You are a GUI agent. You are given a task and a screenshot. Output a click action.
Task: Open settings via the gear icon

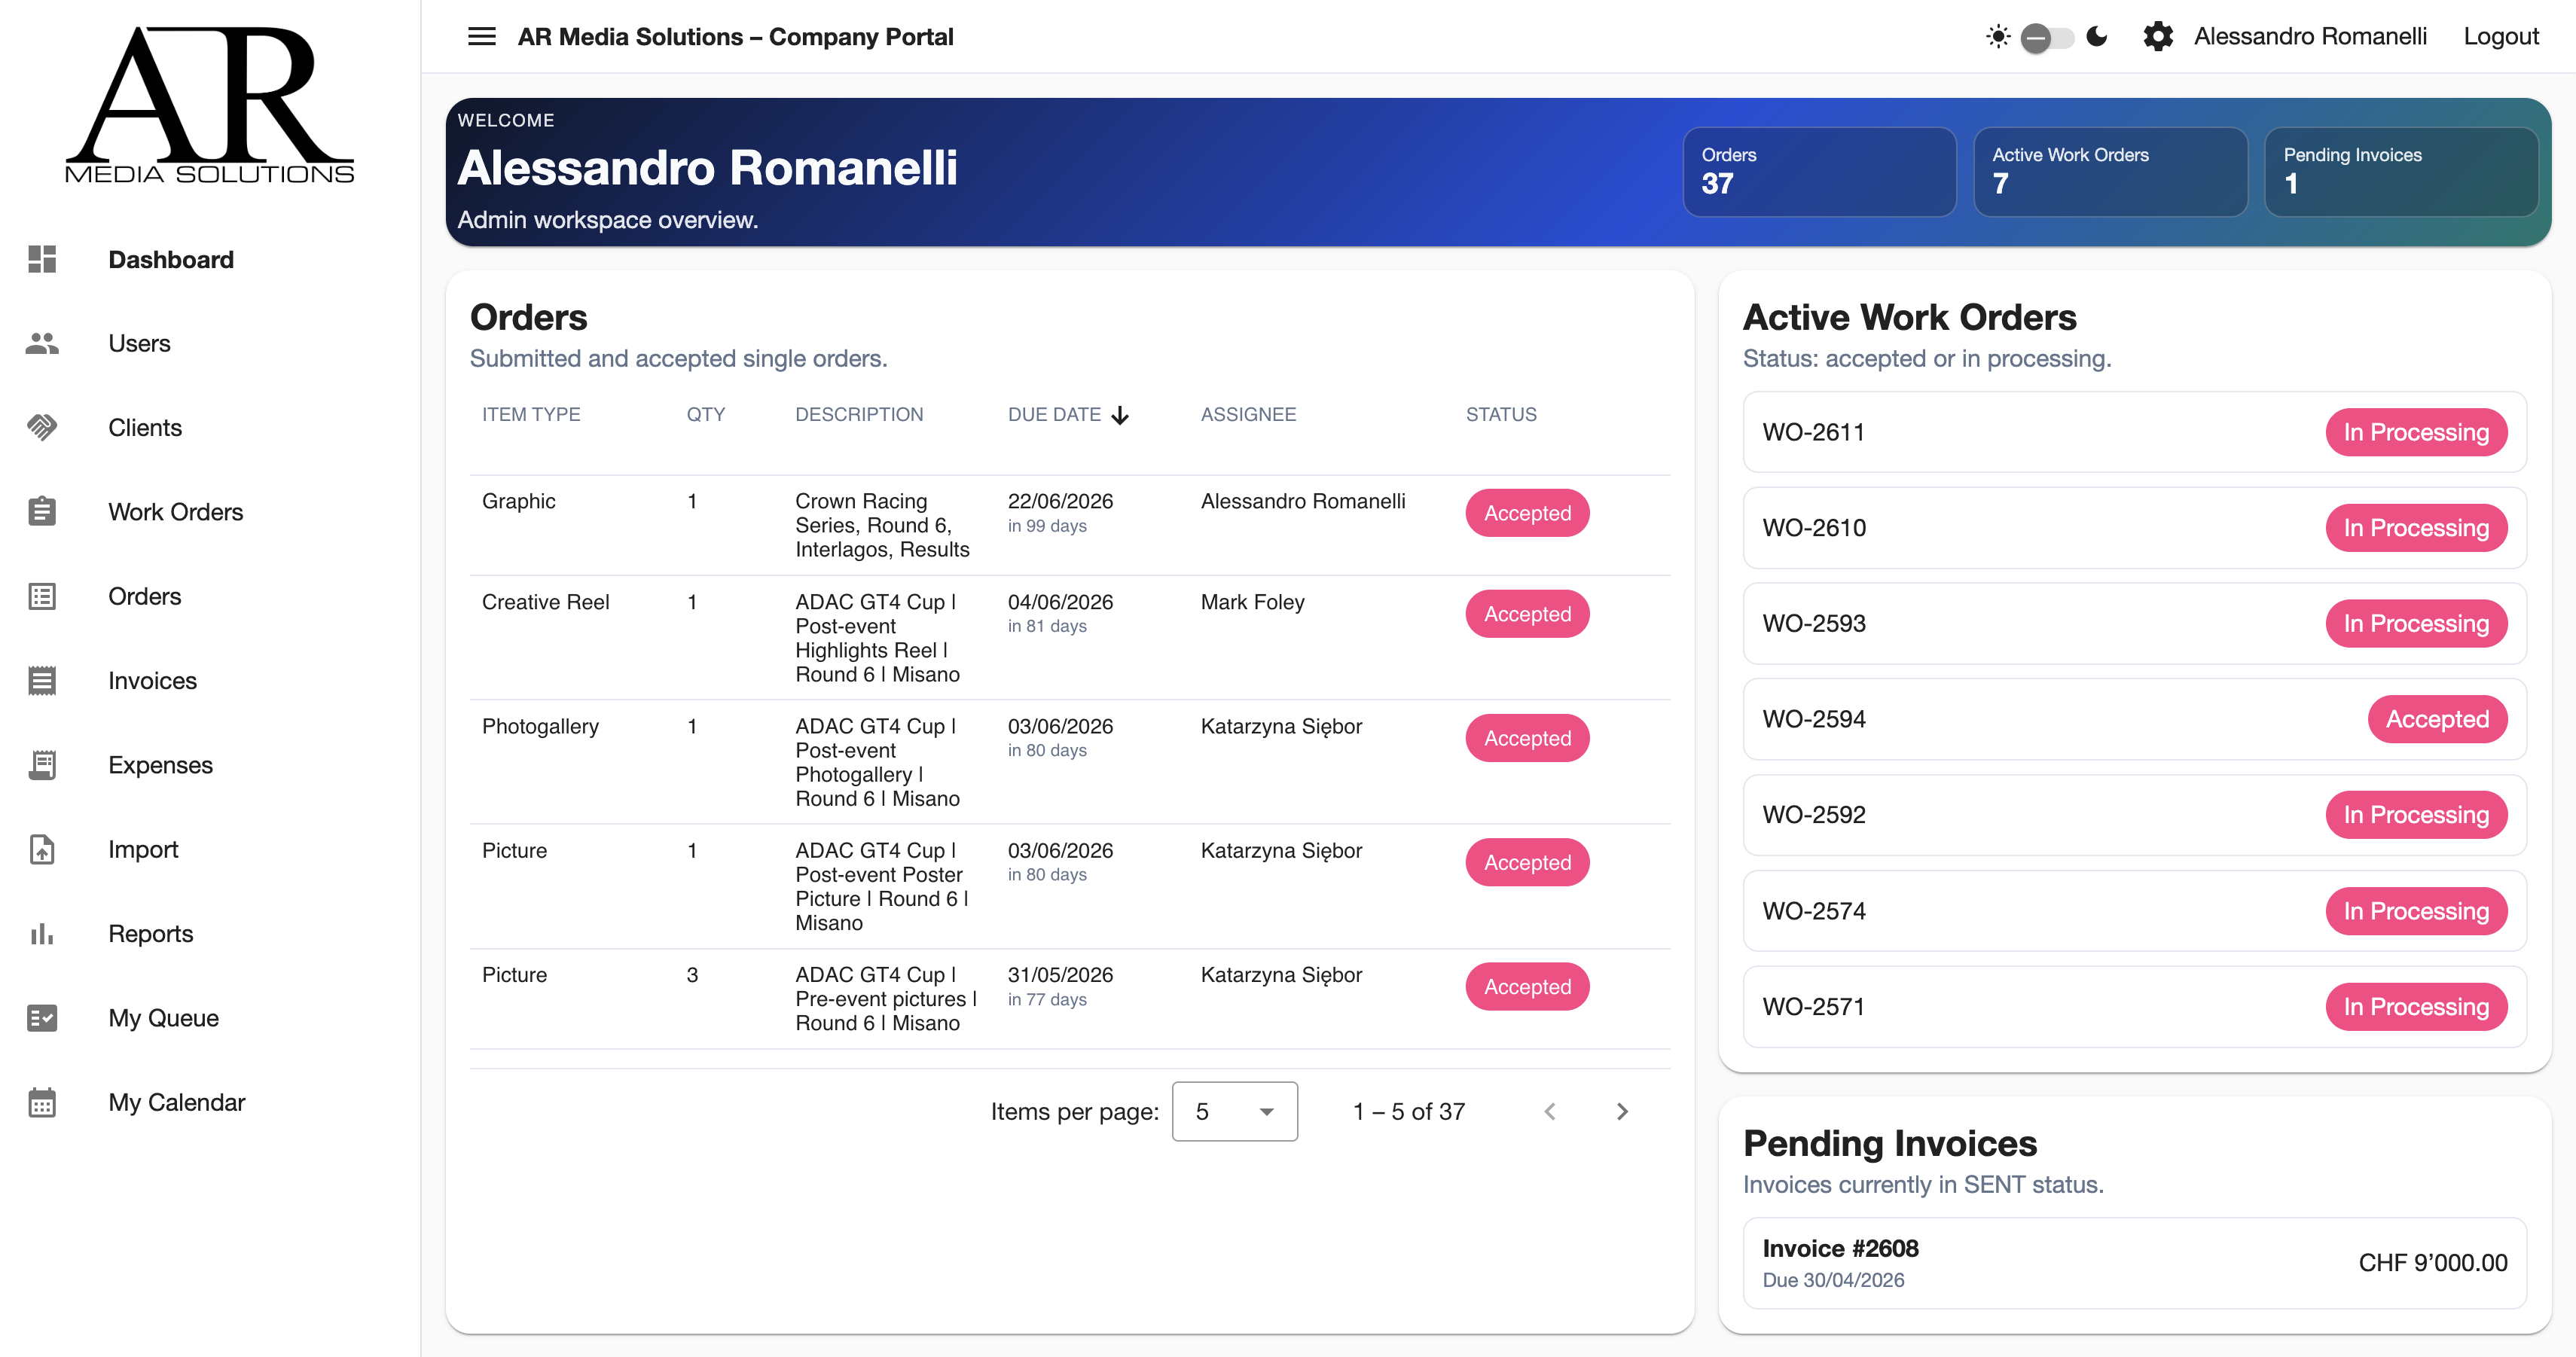pyautogui.click(x=2158, y=37)
